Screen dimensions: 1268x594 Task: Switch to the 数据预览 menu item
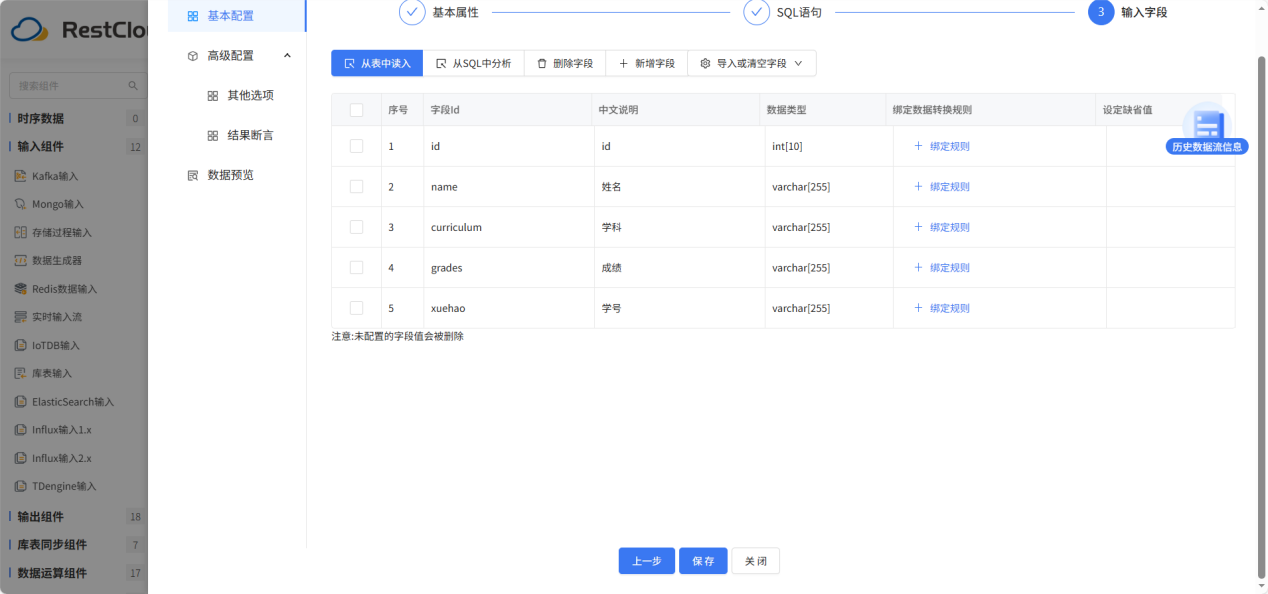click(x=230, y=175)
